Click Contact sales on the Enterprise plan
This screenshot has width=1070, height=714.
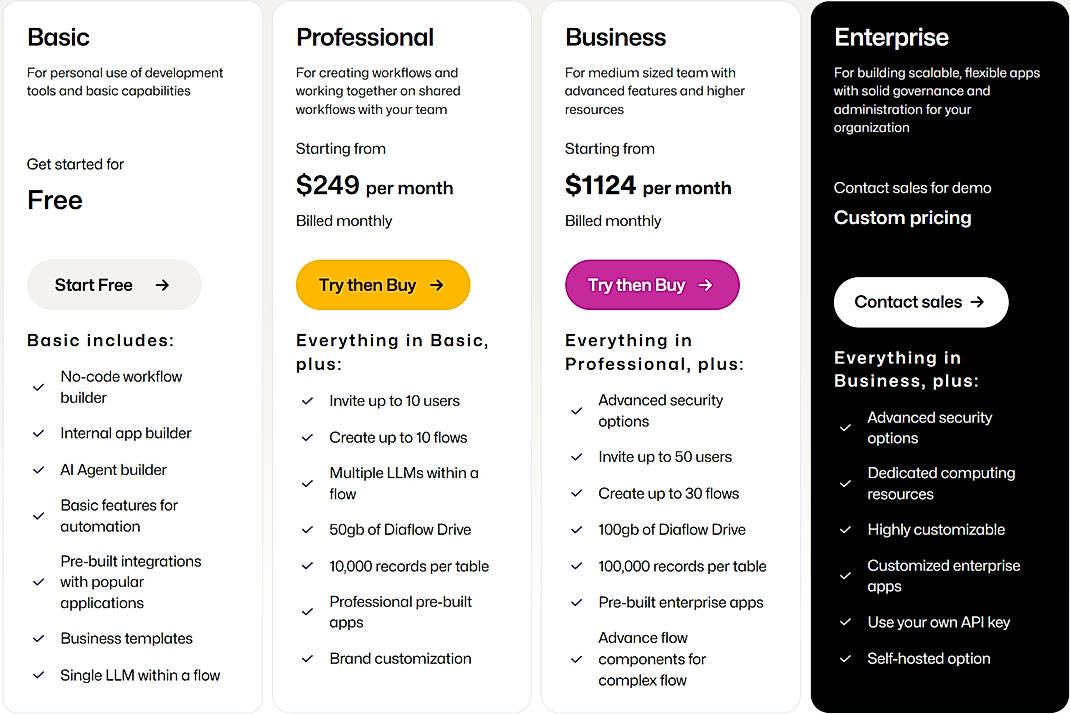[921, 302]
